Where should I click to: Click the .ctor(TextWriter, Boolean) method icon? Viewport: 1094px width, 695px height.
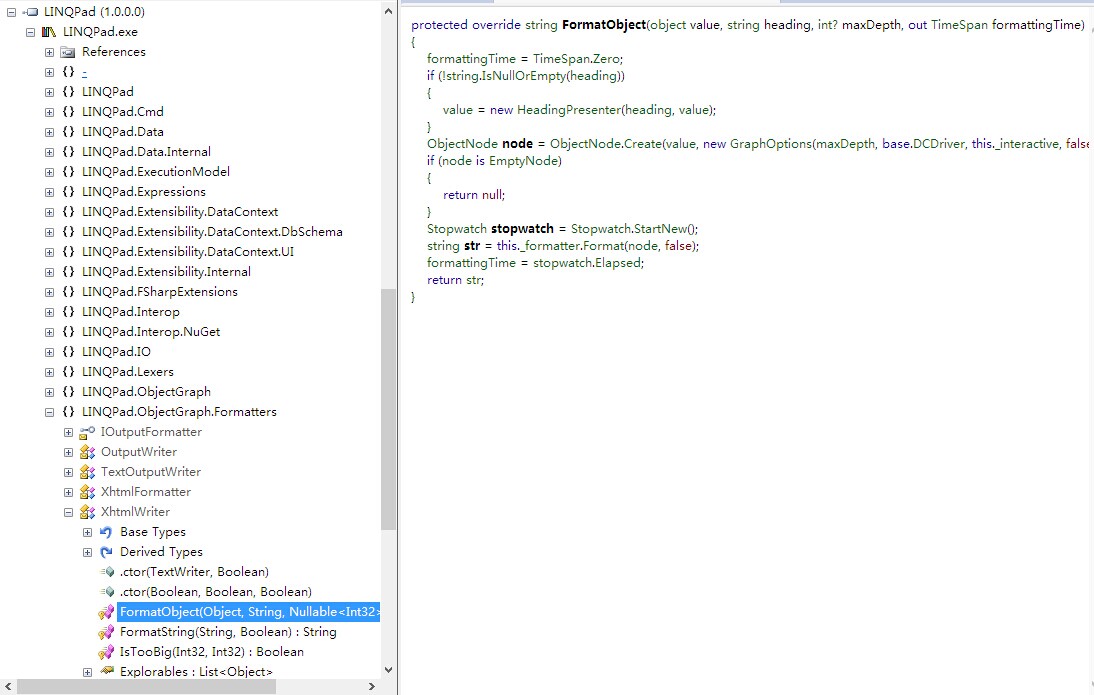click(107, 572)
